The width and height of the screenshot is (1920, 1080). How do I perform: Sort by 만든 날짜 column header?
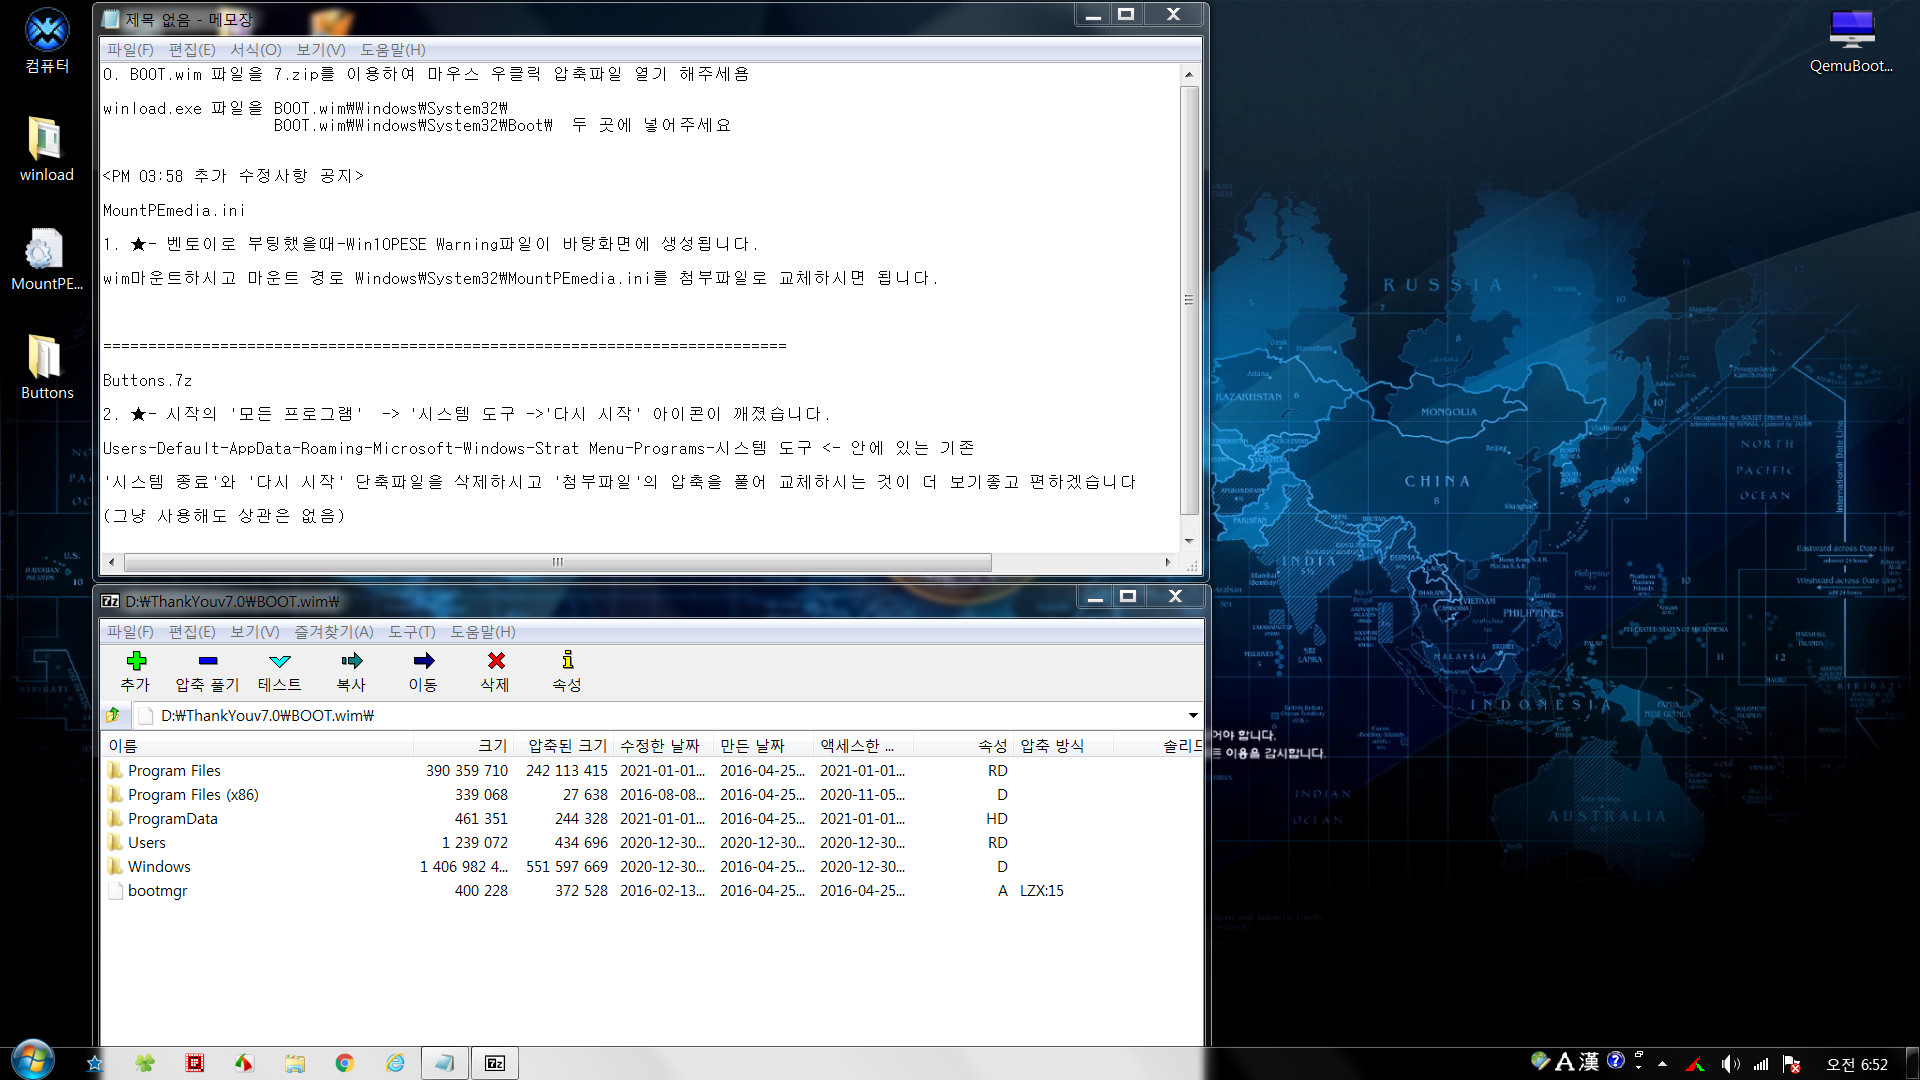point(764,745)
